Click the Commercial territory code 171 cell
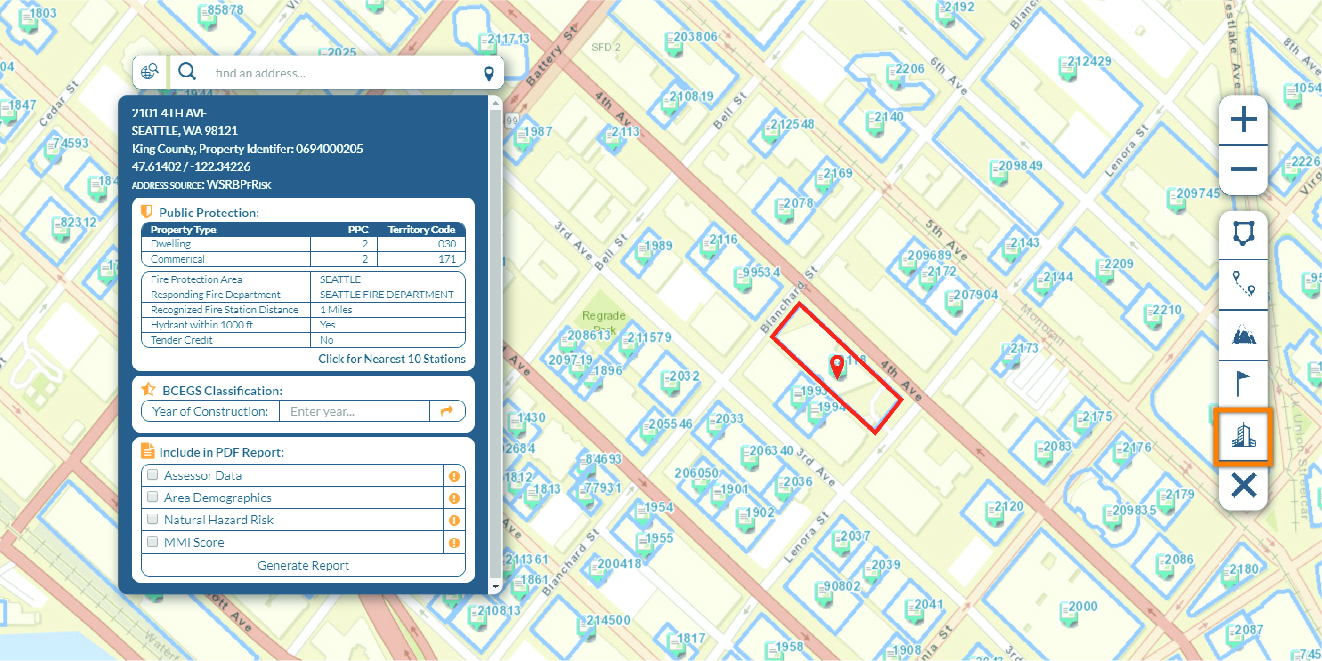The image size is (1322, 661). (421, 259)
